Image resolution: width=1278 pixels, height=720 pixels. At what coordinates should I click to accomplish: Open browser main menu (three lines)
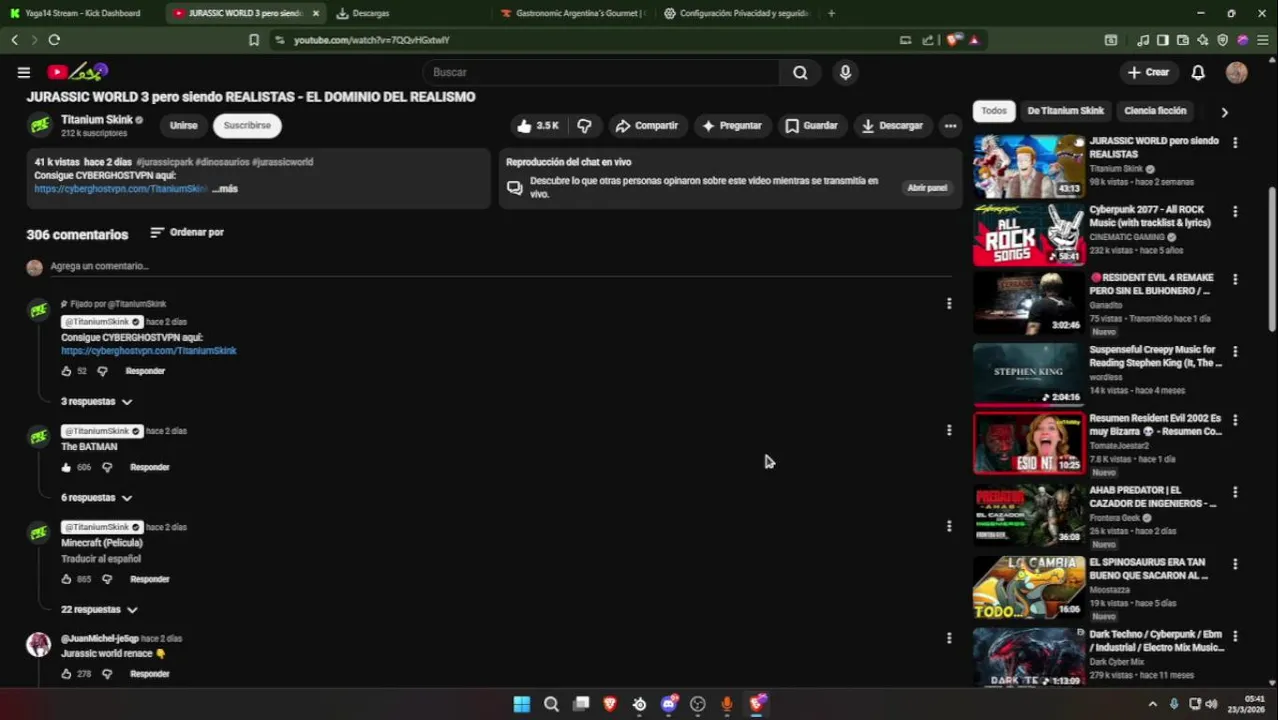(1263, 40)
